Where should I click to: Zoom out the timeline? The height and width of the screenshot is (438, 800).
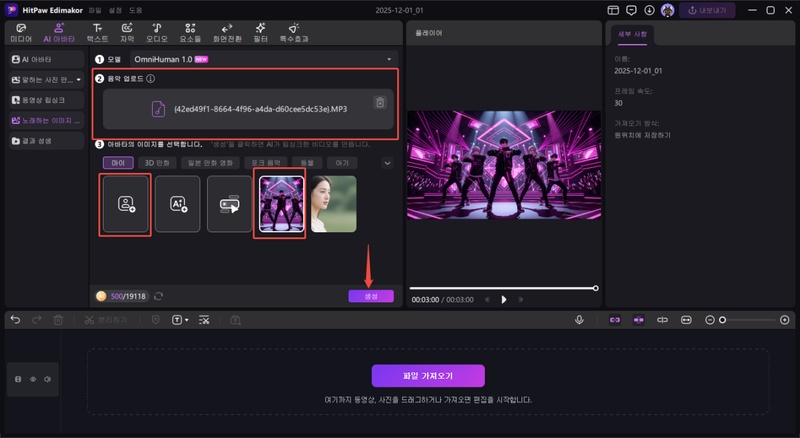click(x=710, y=320)
